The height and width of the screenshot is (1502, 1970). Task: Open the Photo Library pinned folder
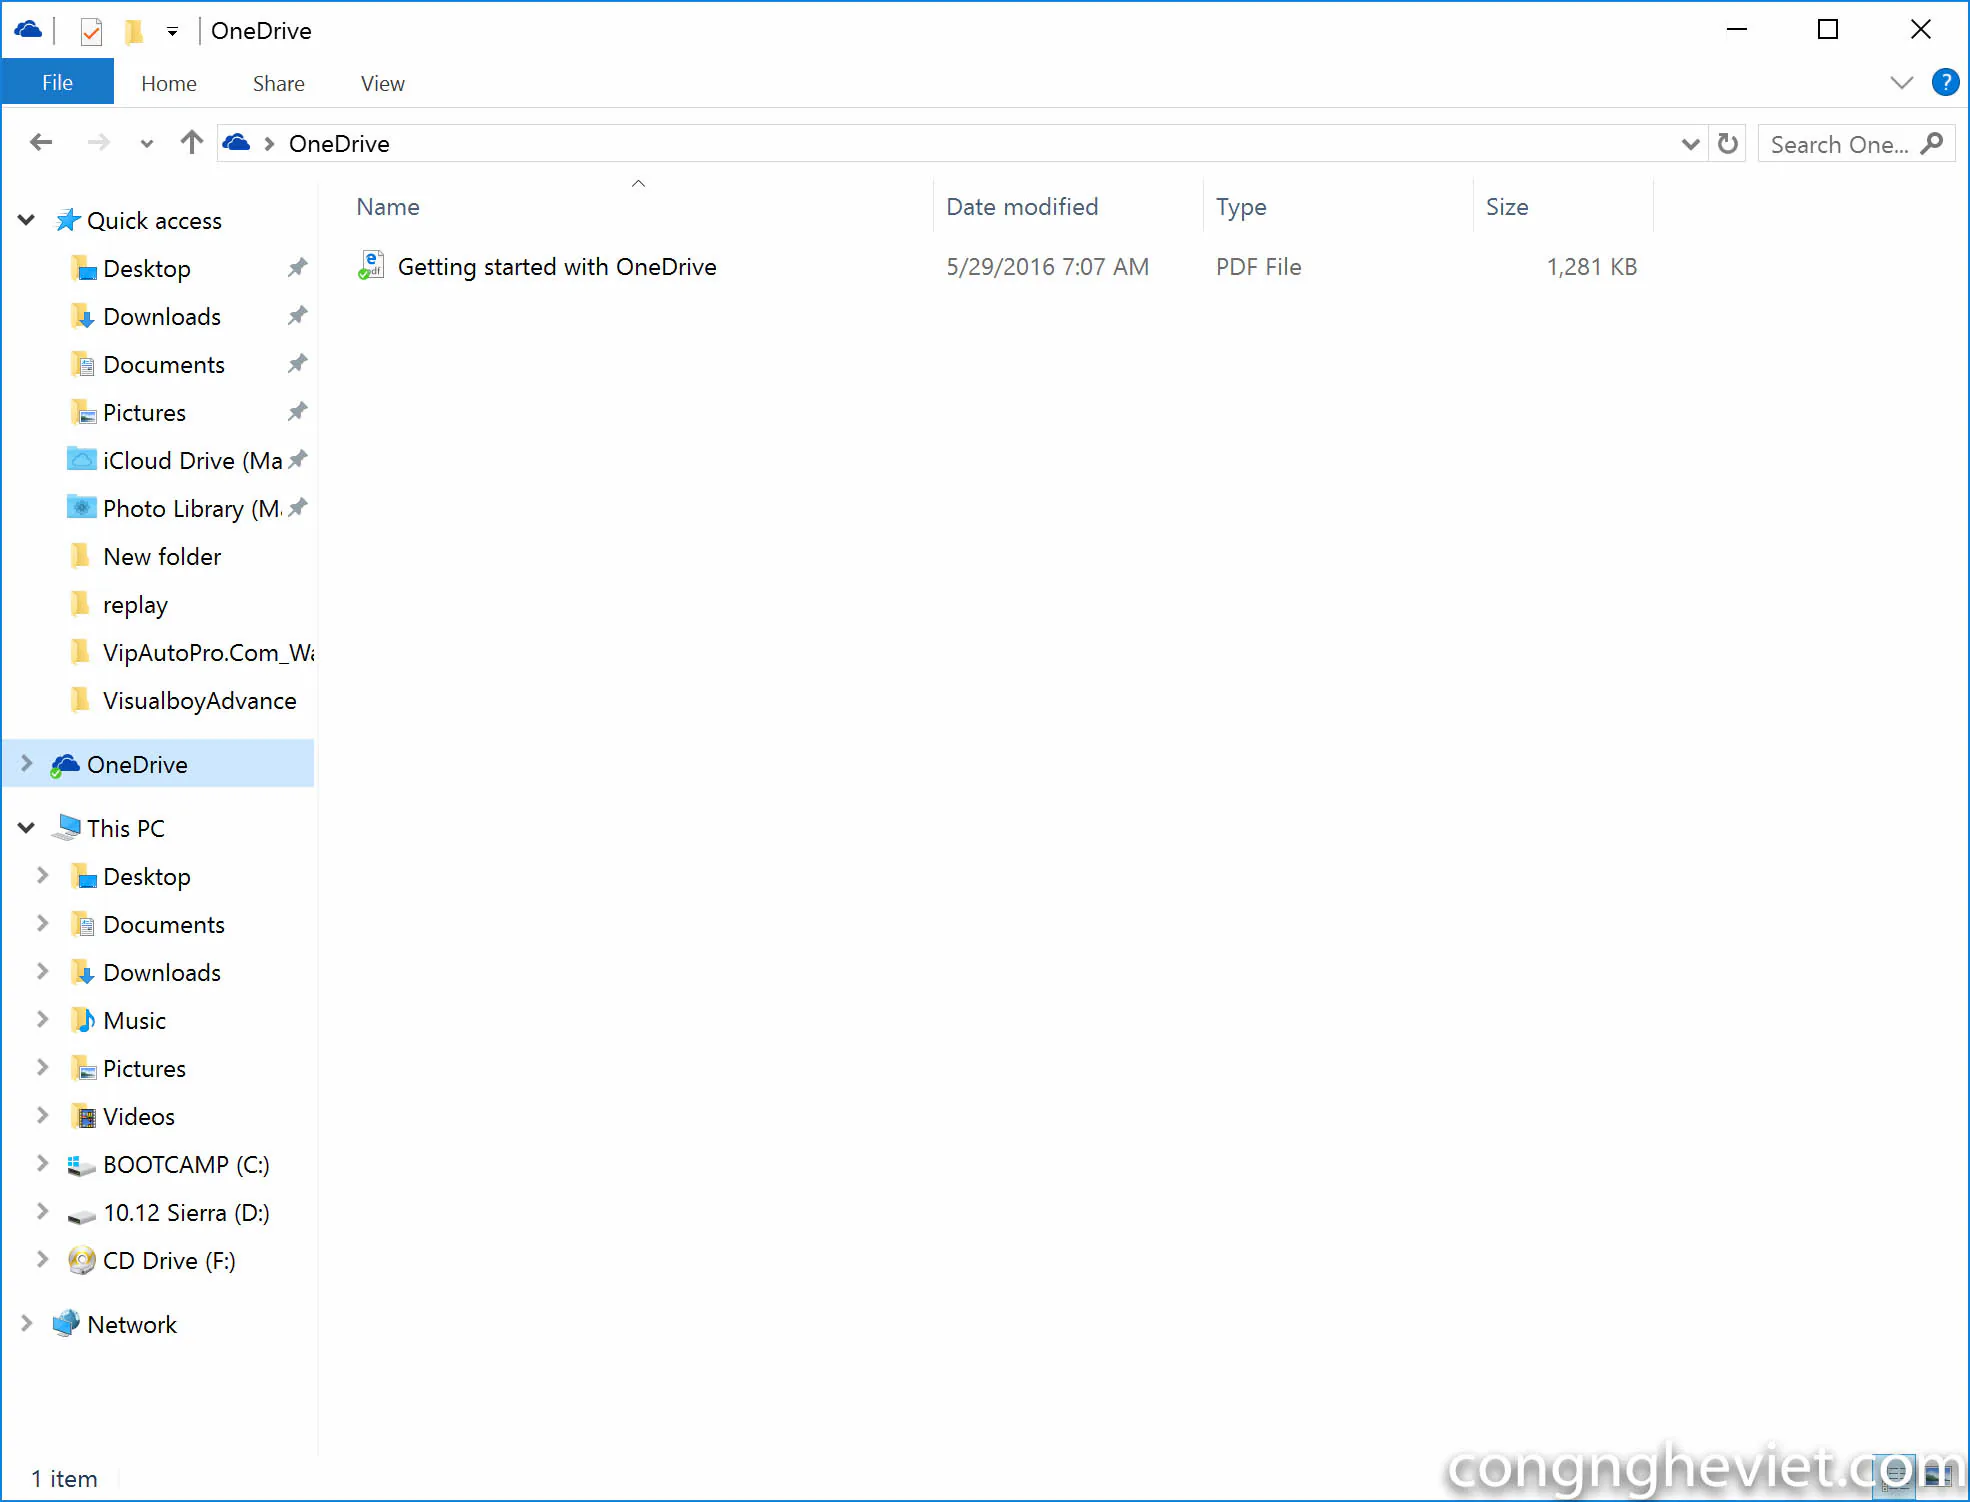tap(192, 509)
